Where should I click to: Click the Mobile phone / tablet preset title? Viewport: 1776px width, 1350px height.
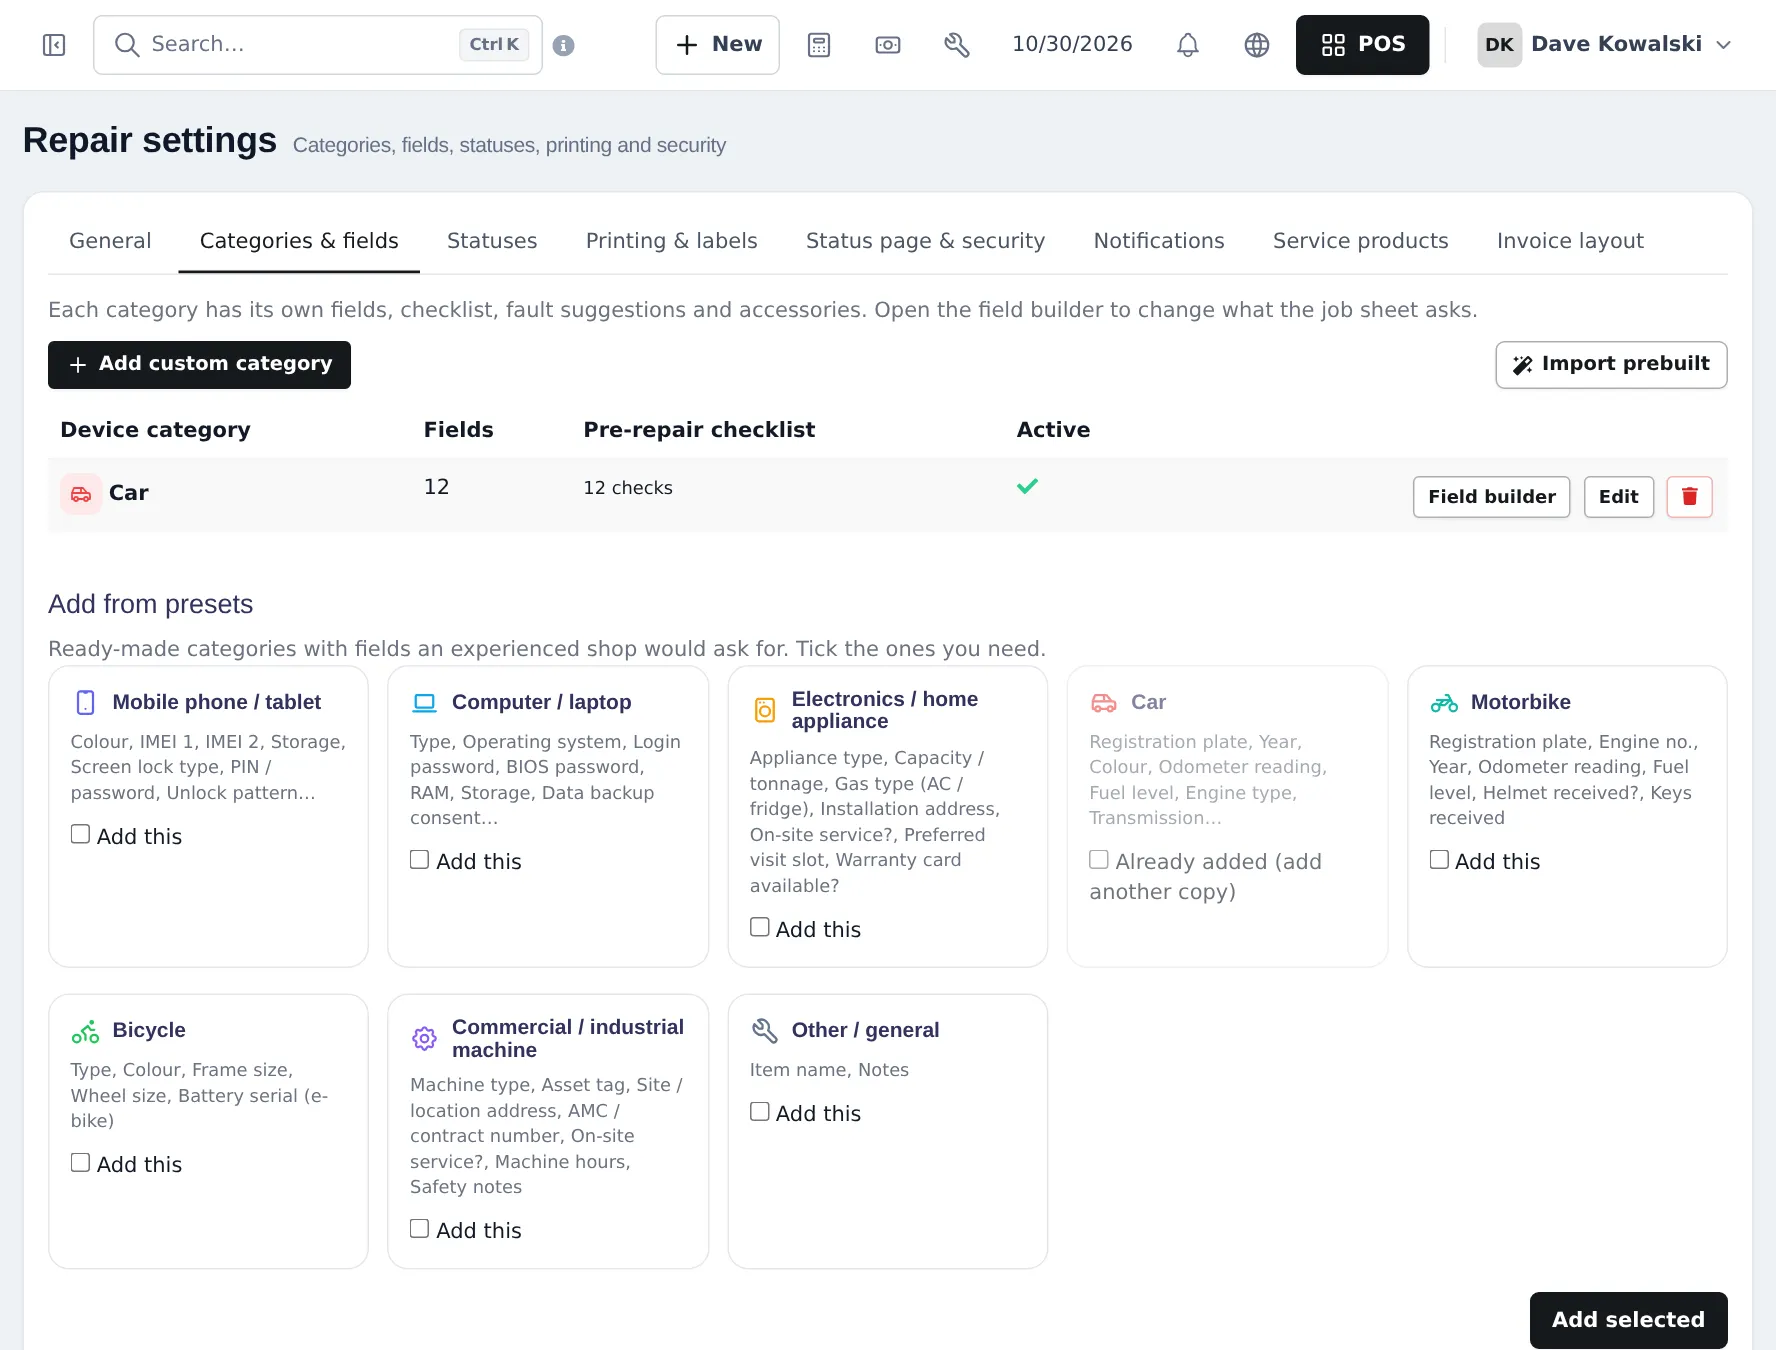(x=216, y=702)
